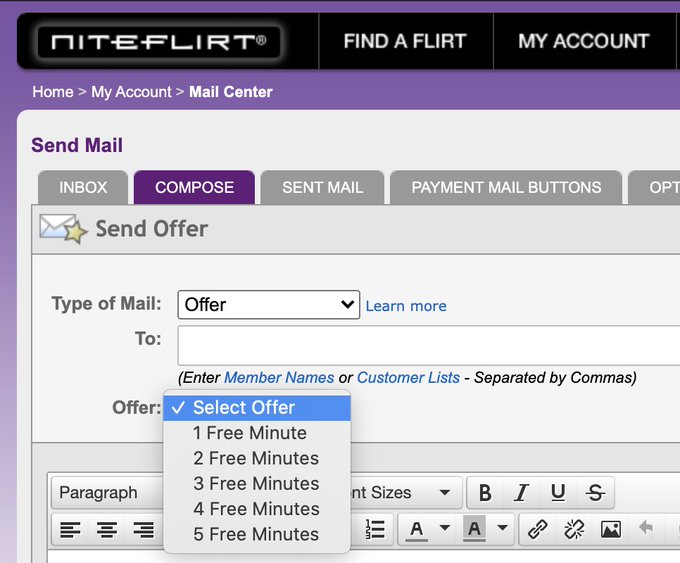
Task: Choose 4 Free Minutes offer
Action: point(257,509)
